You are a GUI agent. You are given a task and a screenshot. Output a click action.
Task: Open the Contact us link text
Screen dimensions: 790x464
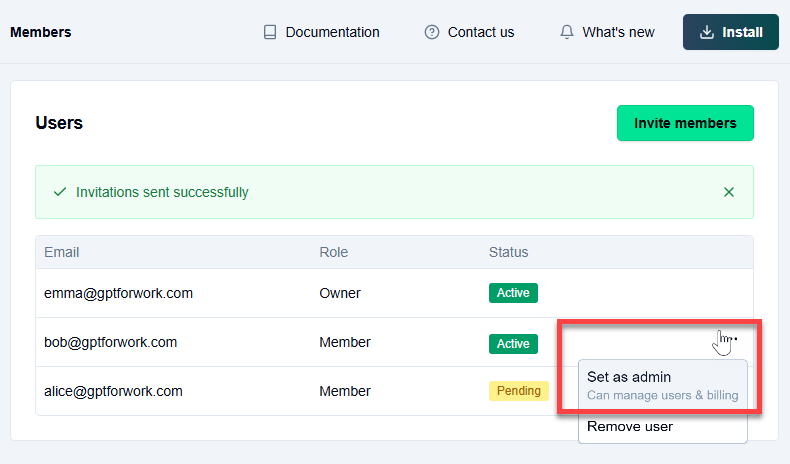click(481, 32)
